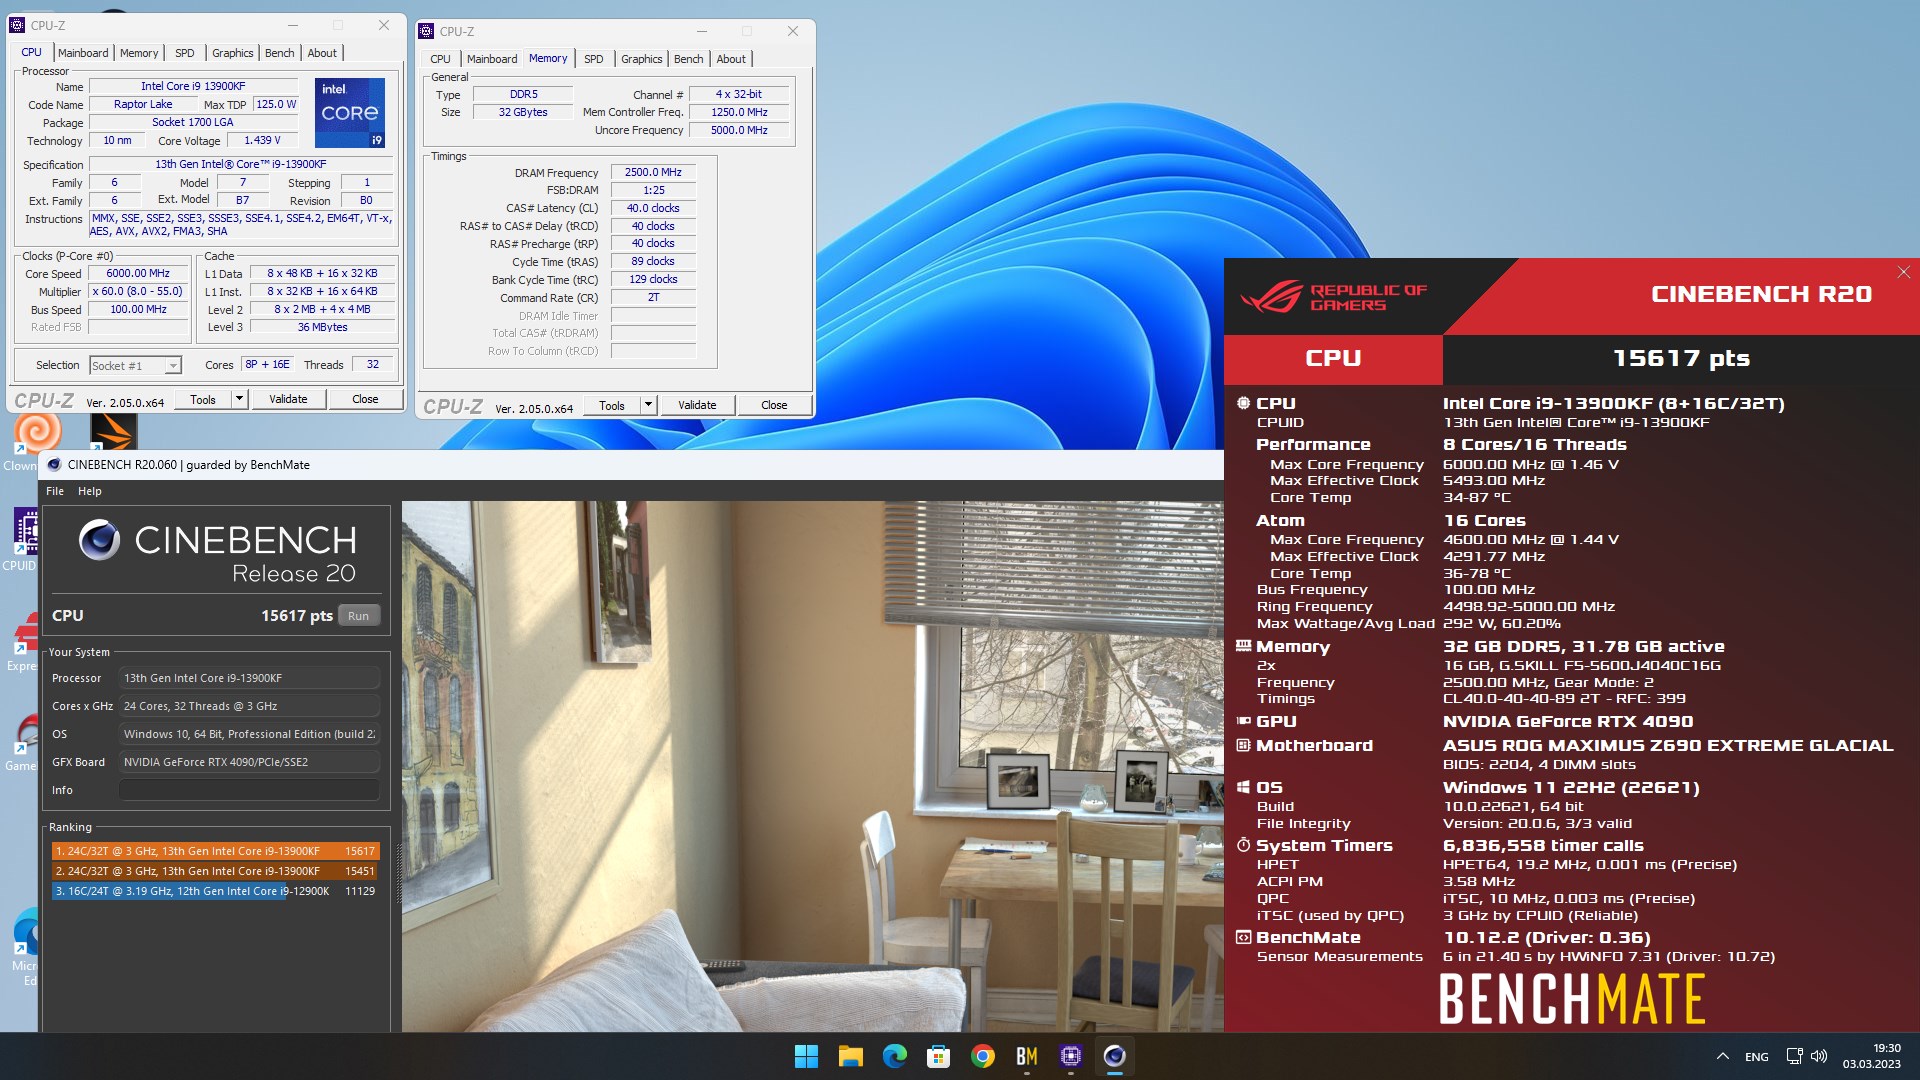Click Tools button in right CPU-Z window
The height and width of the screenshot is (1080, 1920).
(x=612, y=405)
